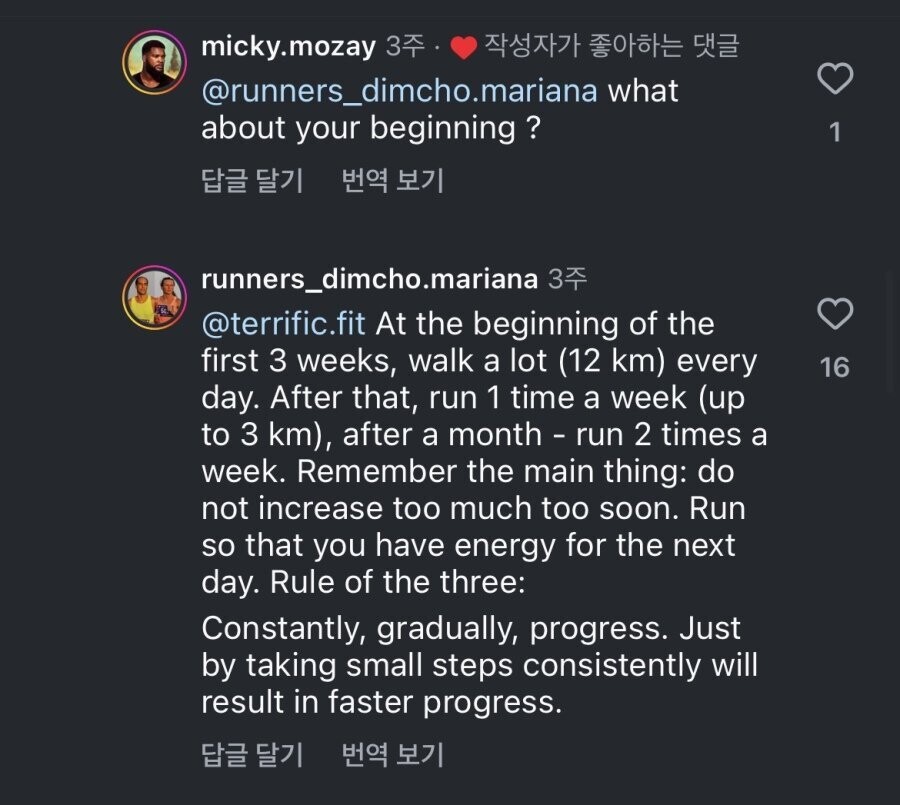The height and width of the screenshot is (805, 900).
Task: Click the 3주 timestamp beside runners_dimcho.mariana
Action: 568,279
